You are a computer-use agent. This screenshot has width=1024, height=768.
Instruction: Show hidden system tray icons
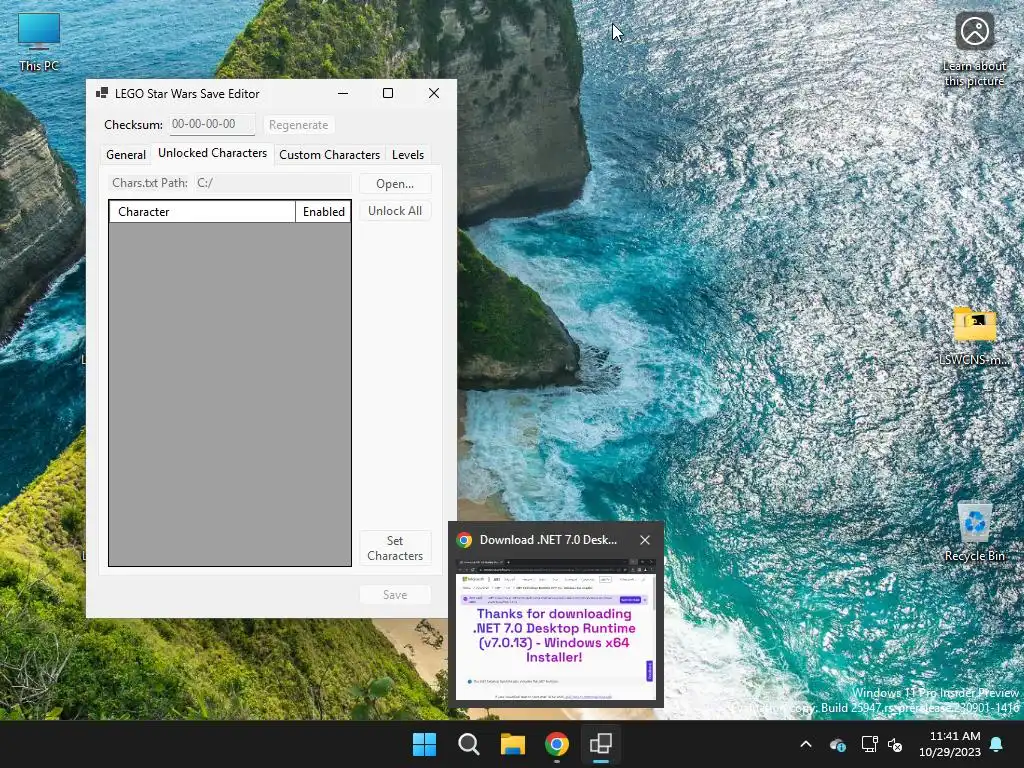pyautogui.click(x=806, y=744)
